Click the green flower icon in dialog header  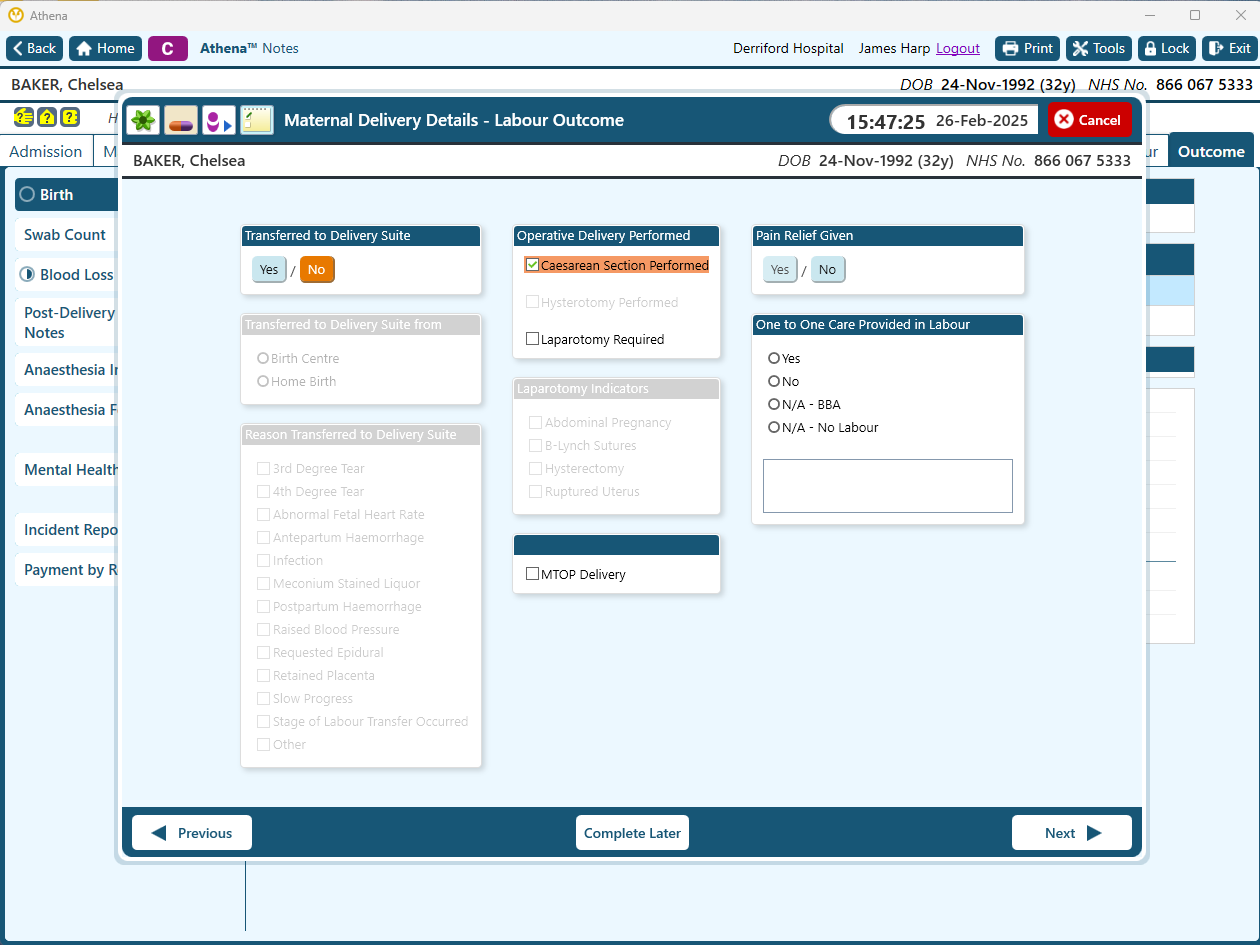143,120
